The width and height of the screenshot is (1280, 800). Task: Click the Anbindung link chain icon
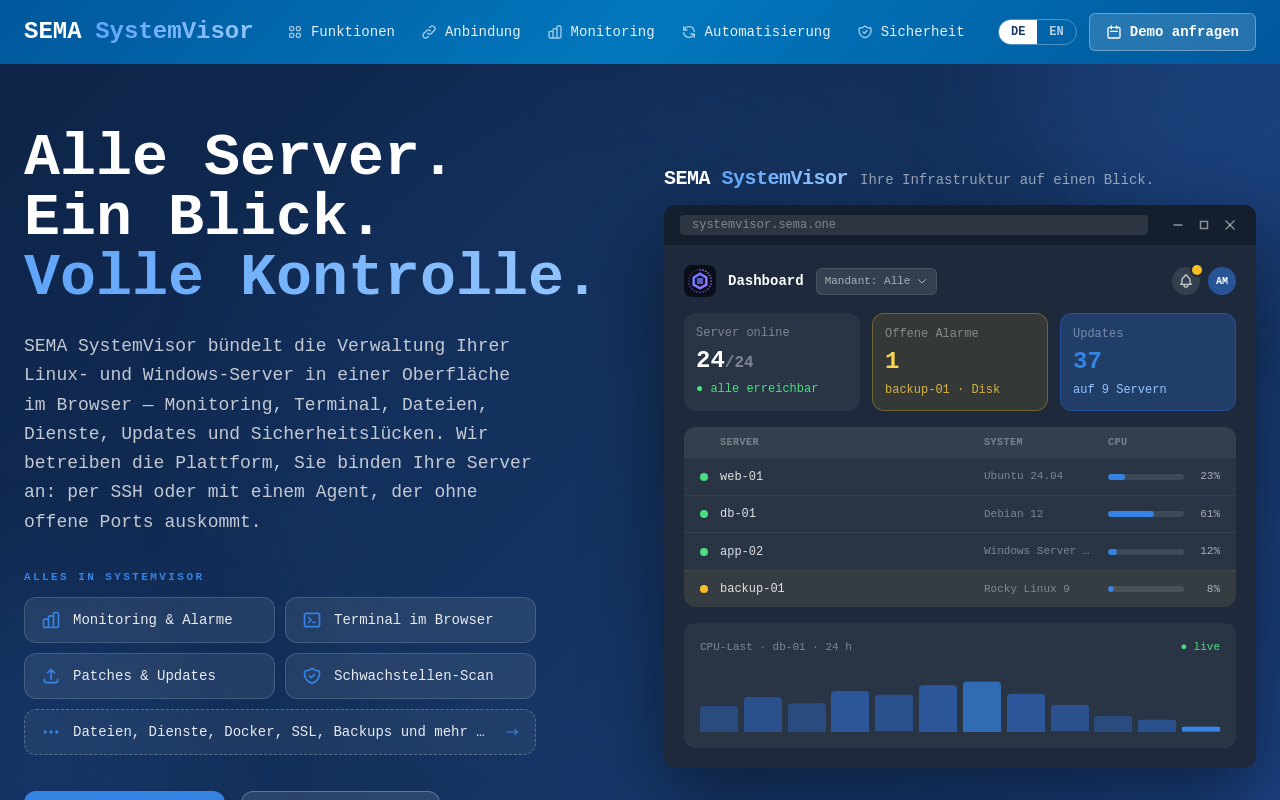(429, 32)
